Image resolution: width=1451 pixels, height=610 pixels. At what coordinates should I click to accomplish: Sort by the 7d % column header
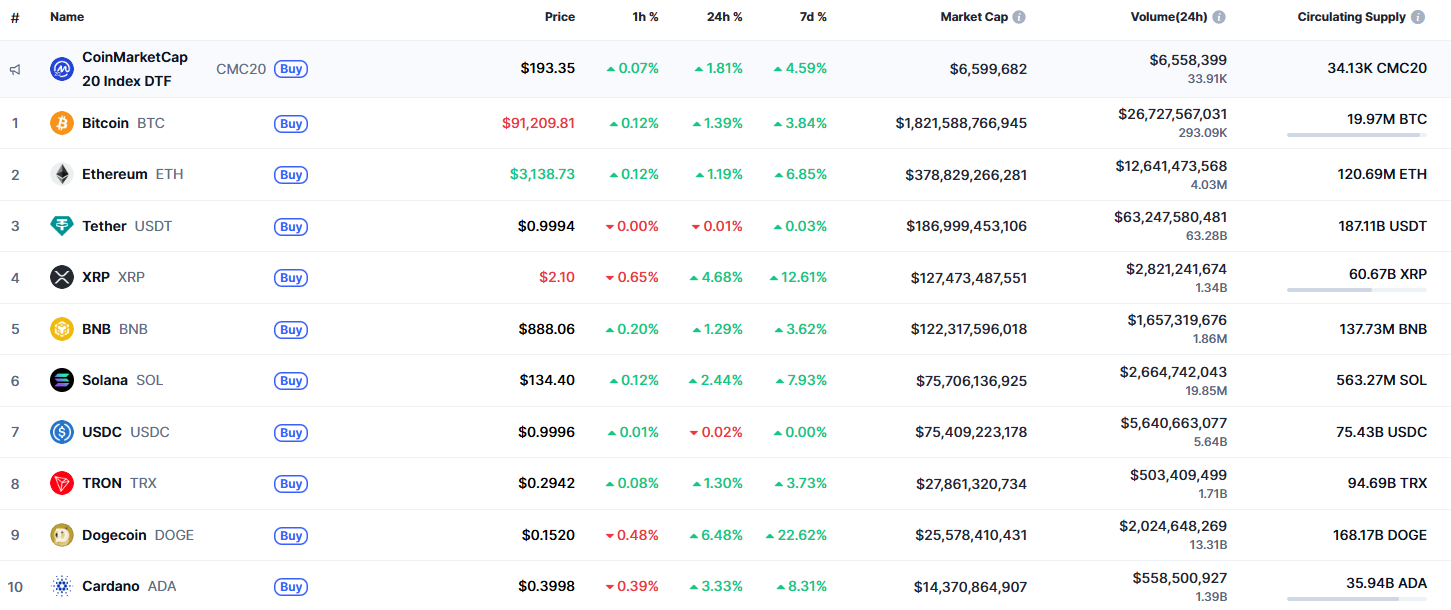click(x=812, y=17)
